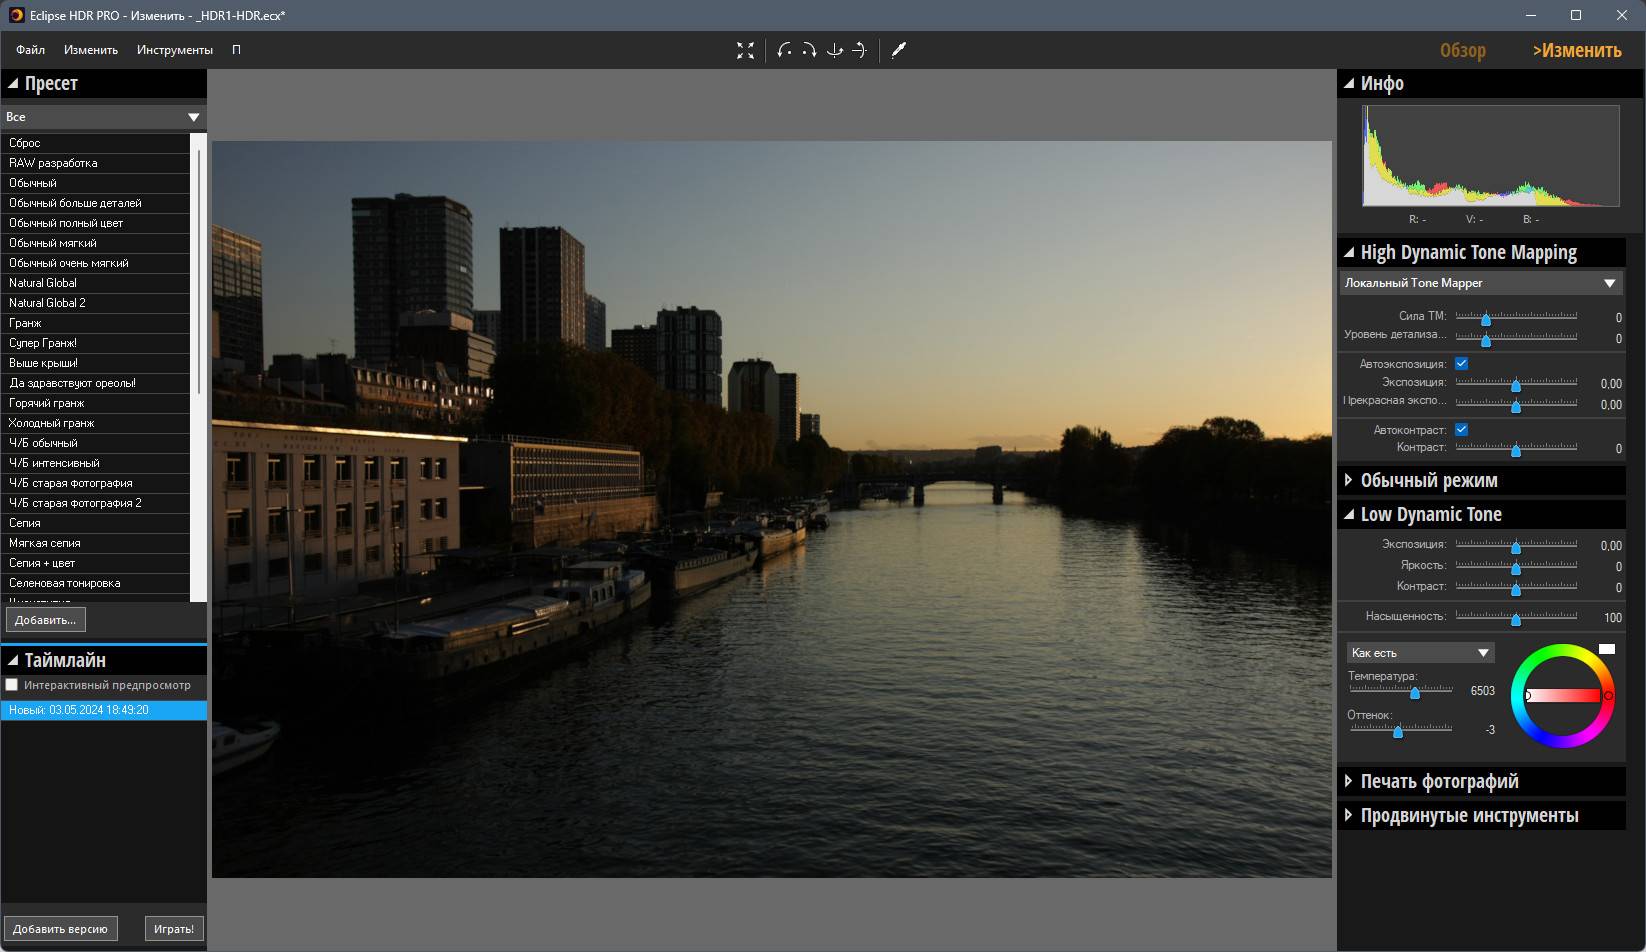Click the Насыщенность slider handle

pos(1516,619)
